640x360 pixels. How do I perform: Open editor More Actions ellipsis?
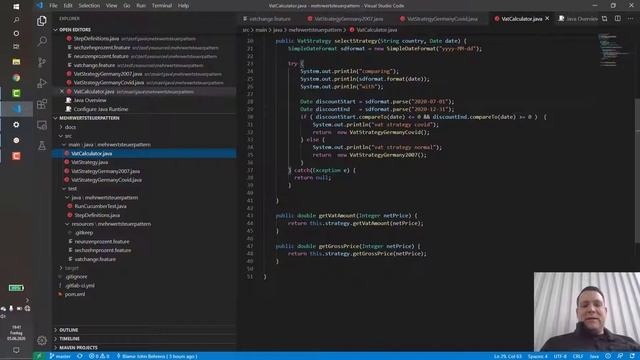(631, 19)
